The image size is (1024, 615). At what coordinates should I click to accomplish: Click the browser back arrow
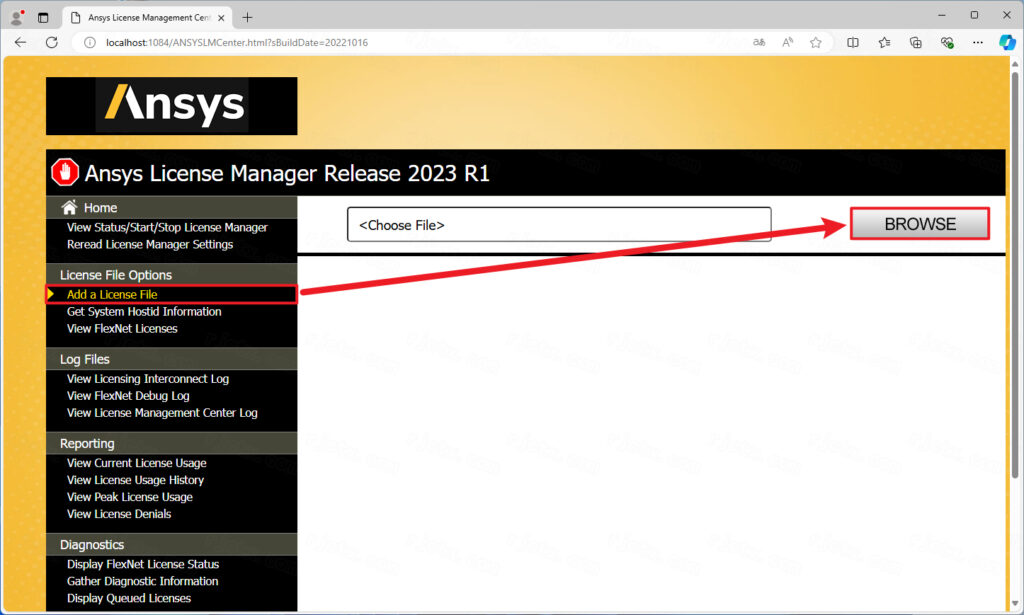tap(20, 42)
